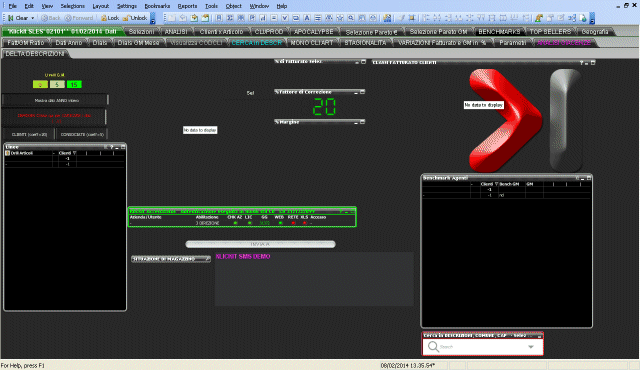Viewport: 640px width, 370px height.
Task: Switch to the STAGIONALITA tab
Action: pos(365,42)
